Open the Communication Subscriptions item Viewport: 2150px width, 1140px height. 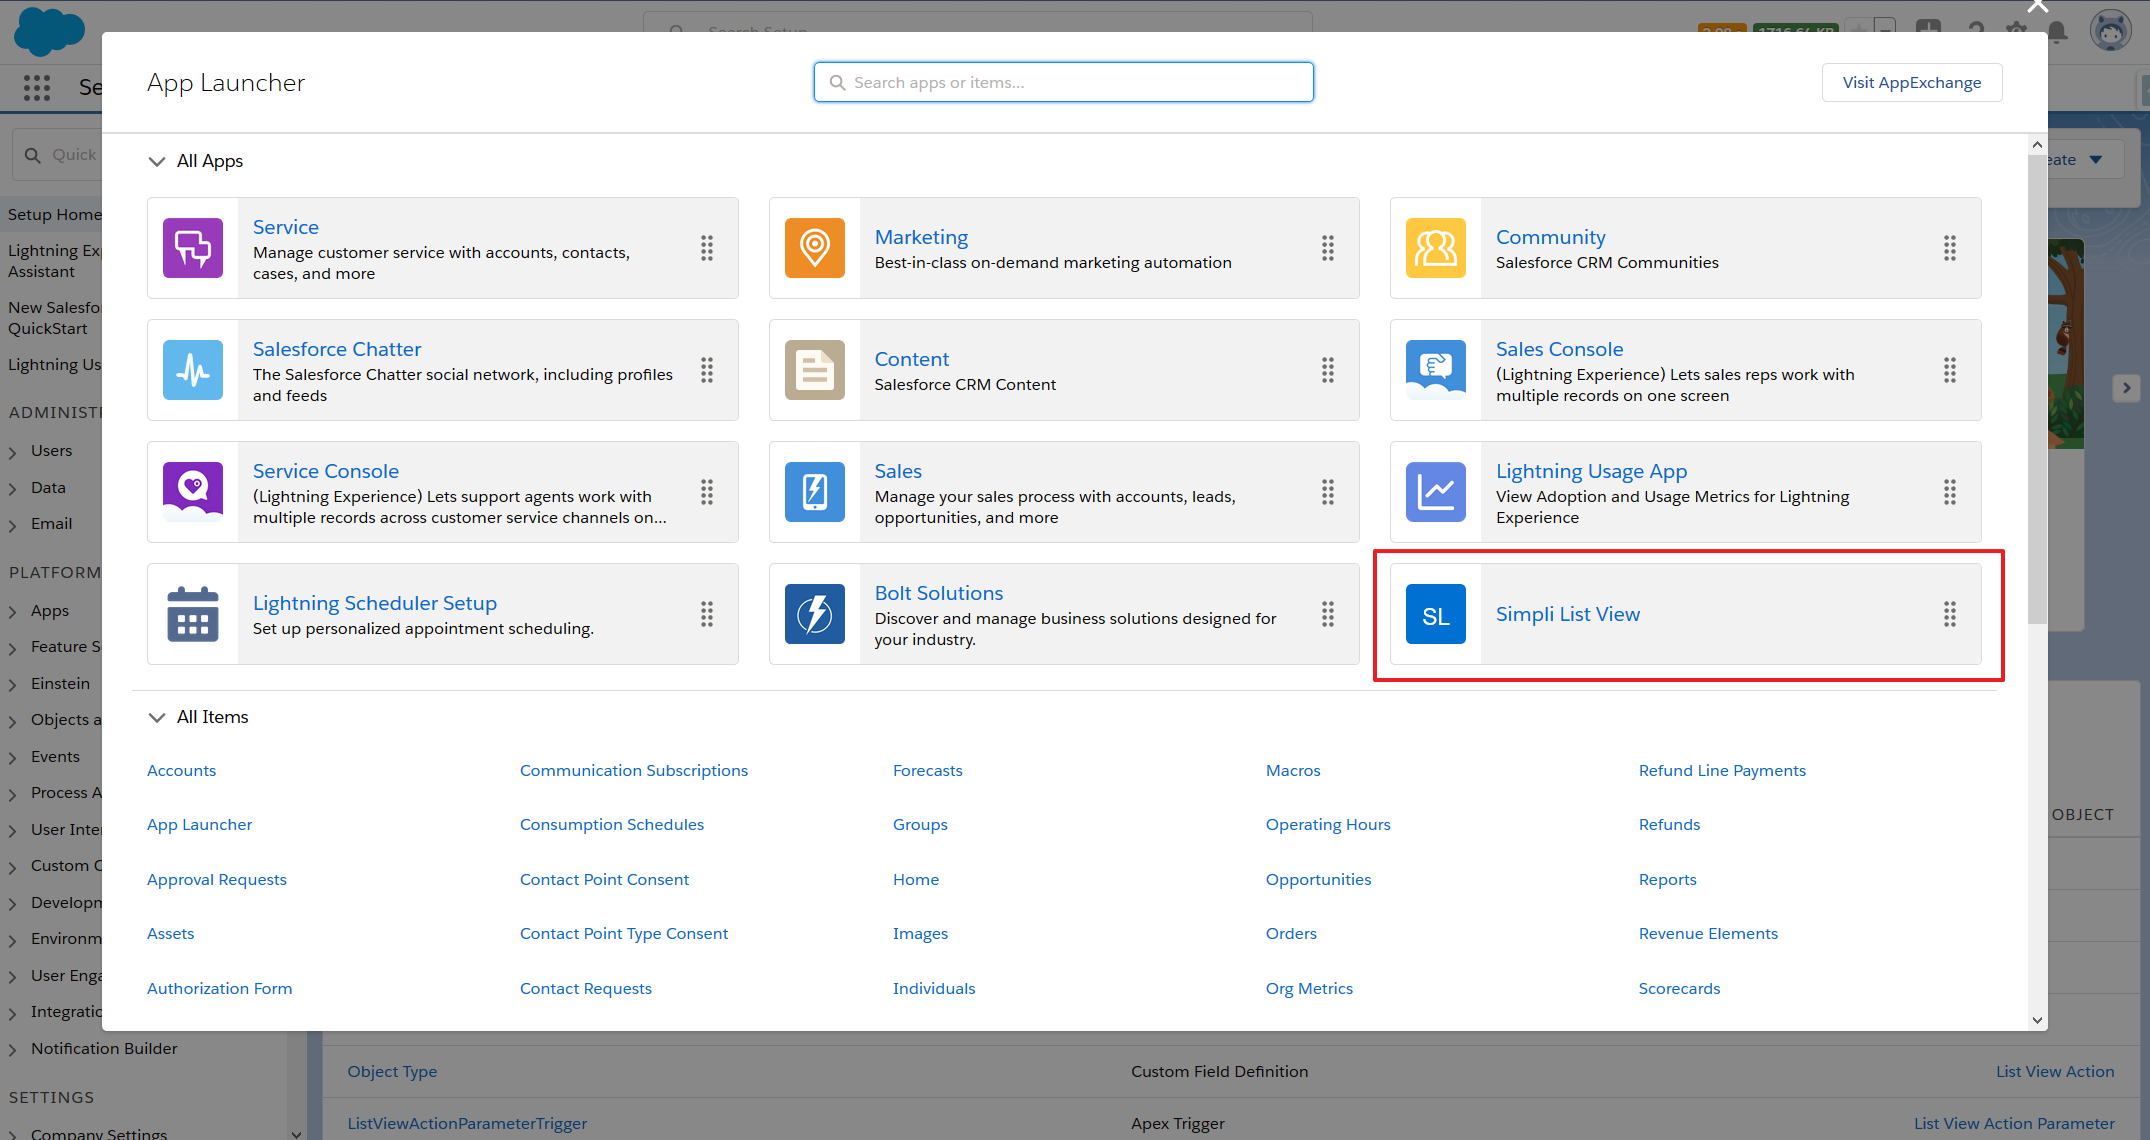coord(634,770)
